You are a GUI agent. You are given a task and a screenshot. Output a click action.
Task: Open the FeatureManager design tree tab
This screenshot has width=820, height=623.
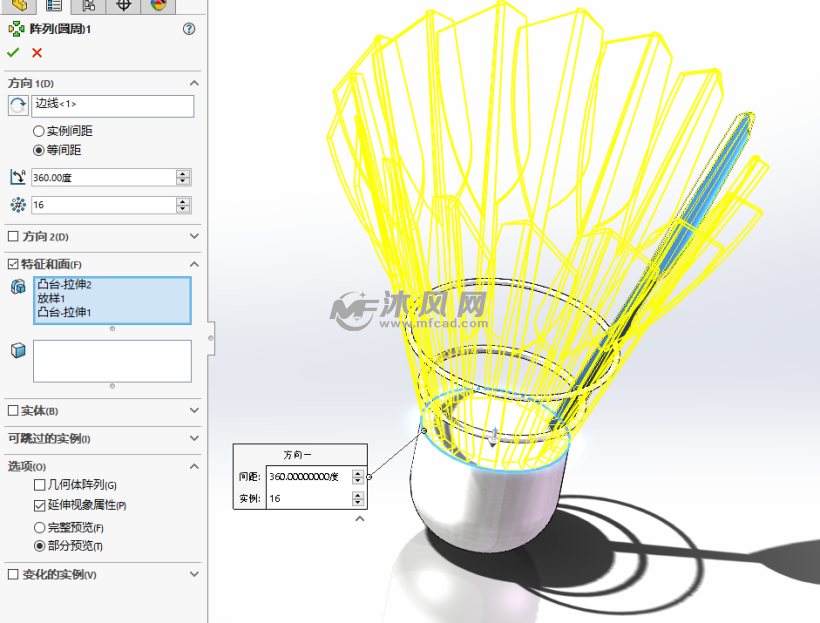(19, 6)
